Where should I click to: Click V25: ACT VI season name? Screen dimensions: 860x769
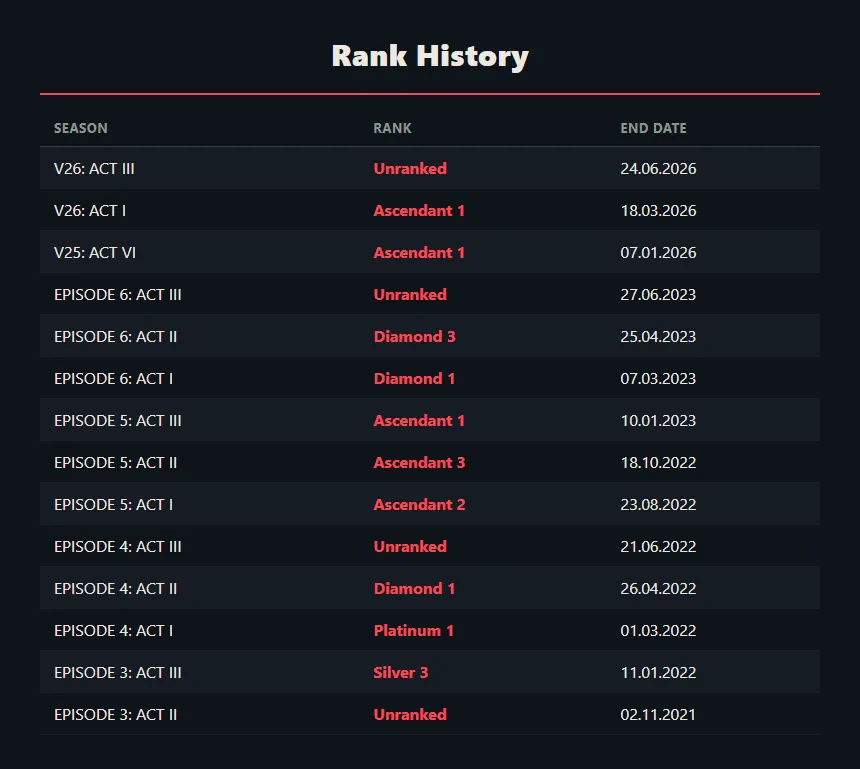click(x=95, y=253)
